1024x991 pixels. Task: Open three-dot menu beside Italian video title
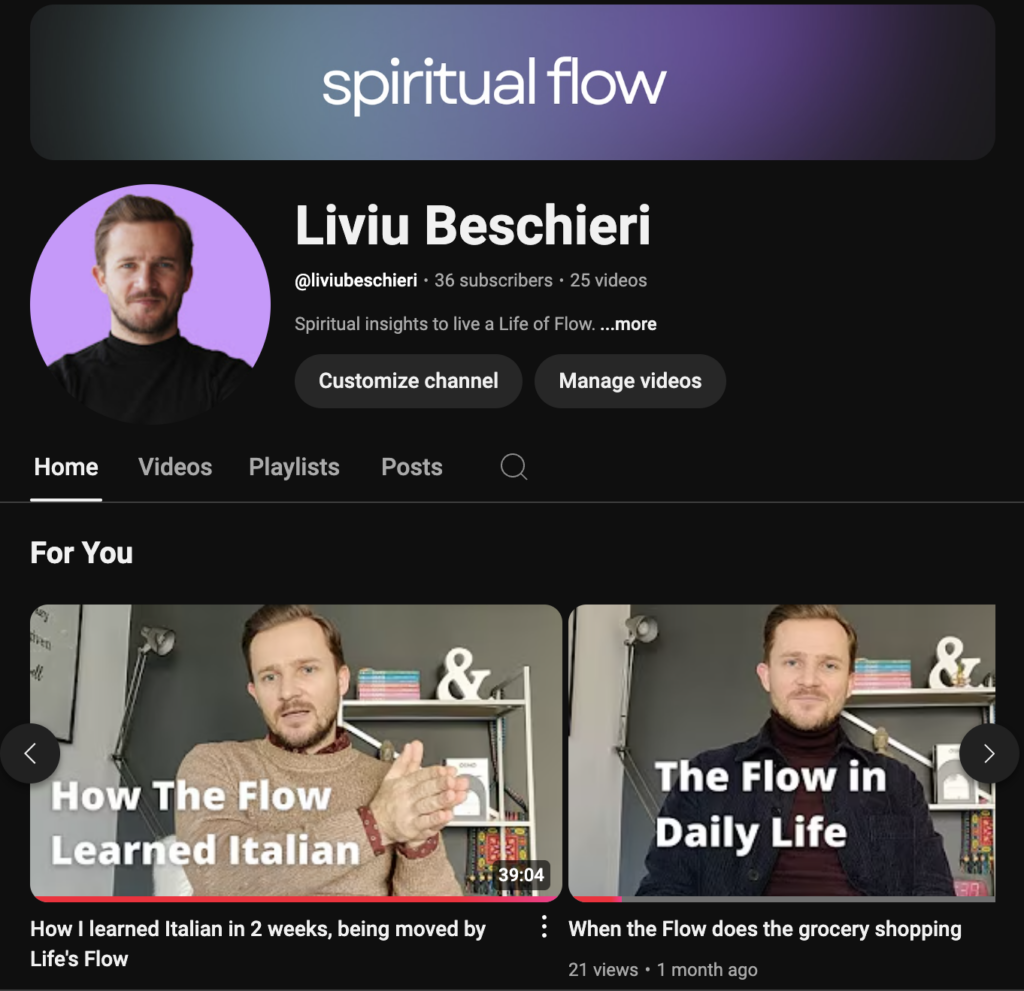click(543, 927)
